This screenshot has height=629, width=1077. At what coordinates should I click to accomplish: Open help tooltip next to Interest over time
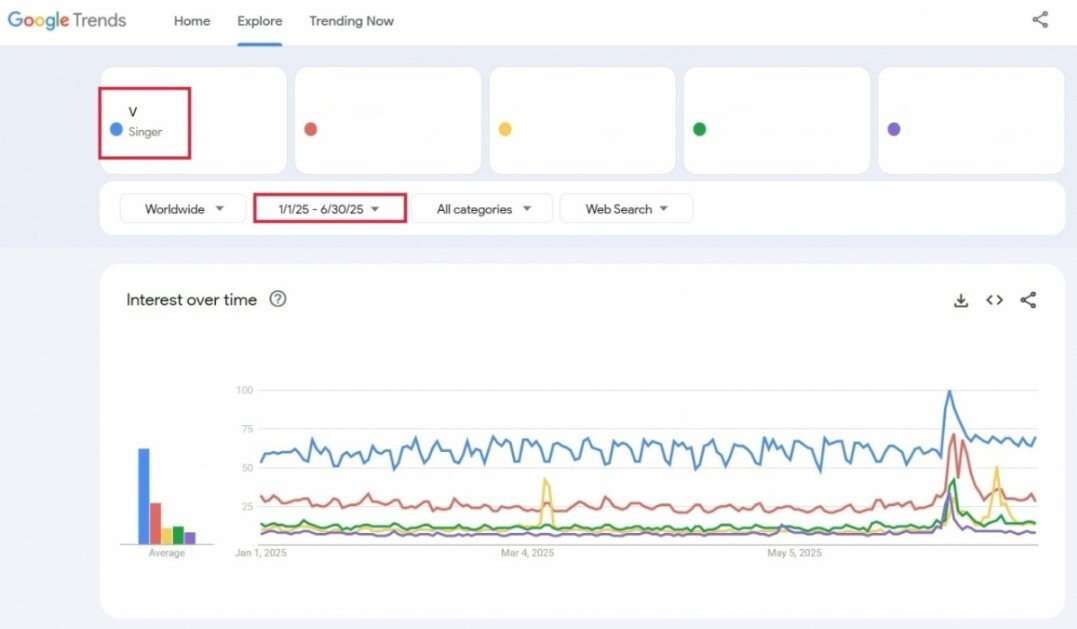tap(277, 299)
